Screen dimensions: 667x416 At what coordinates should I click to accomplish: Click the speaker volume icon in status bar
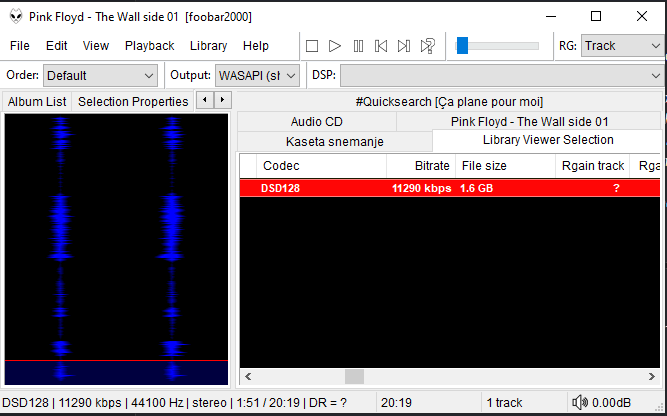pyautogui.click(x=579, y=402)
